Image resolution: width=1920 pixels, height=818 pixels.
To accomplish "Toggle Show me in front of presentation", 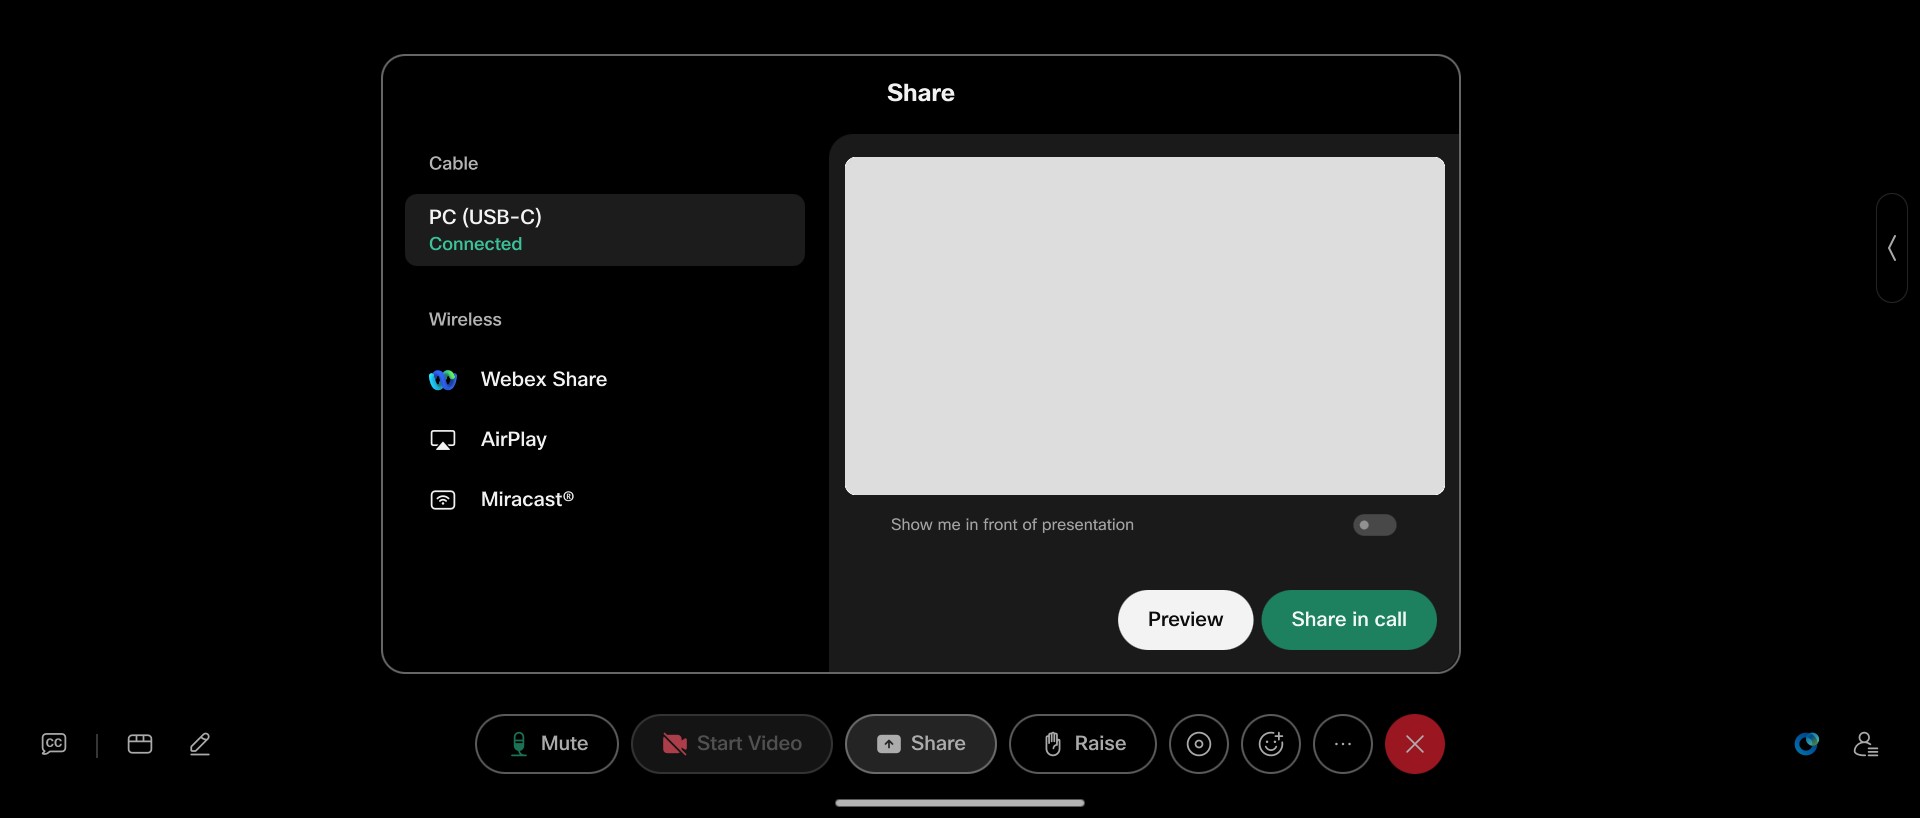I will tap(1375, 525).
